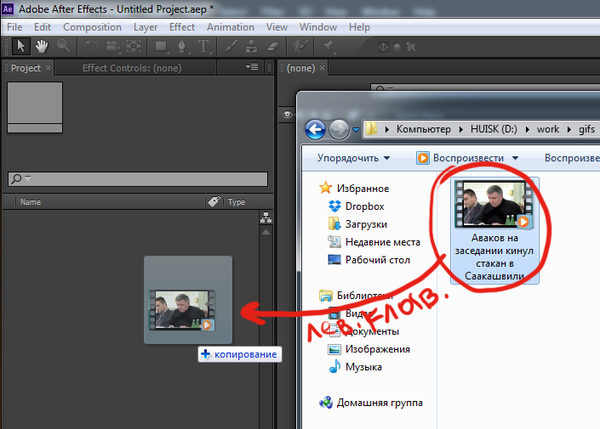The image size is (600, 429).
Task: Expand the arrow after Компьютер in path
Action: click(461, 129)
